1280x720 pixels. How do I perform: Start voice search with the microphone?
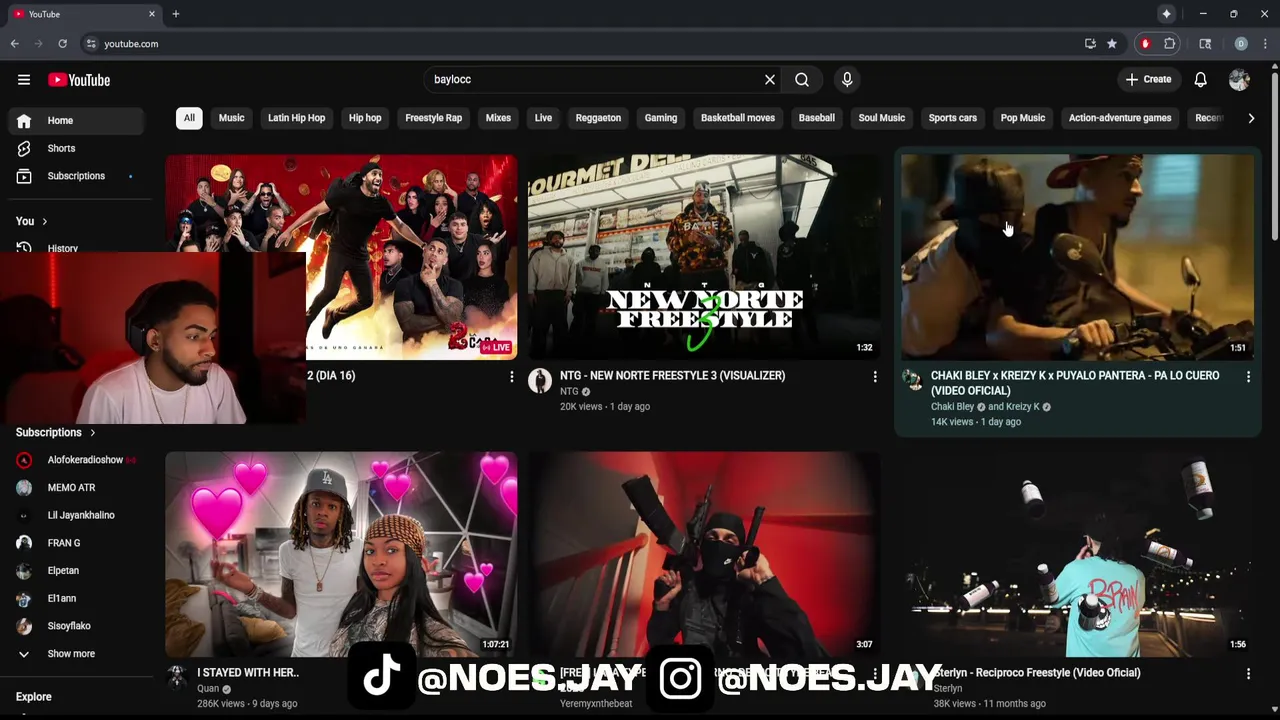(847, 80)
